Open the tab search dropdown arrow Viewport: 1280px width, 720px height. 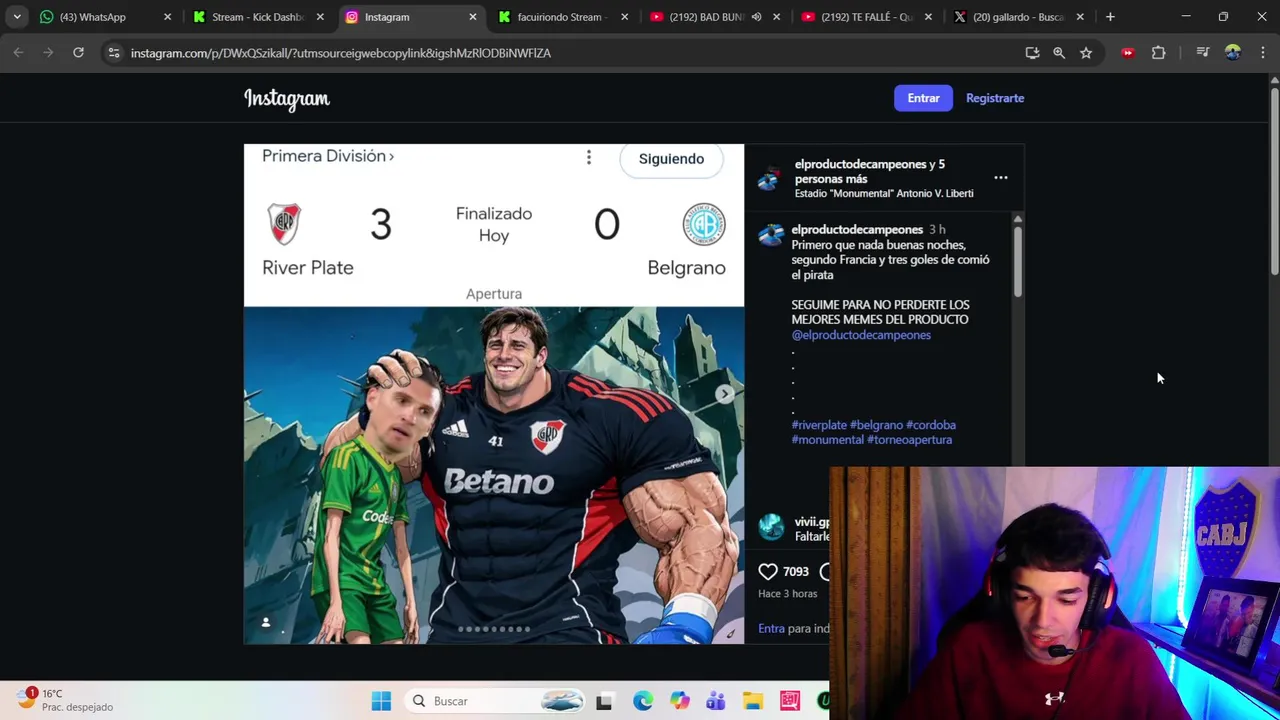[x=17, y=17]
